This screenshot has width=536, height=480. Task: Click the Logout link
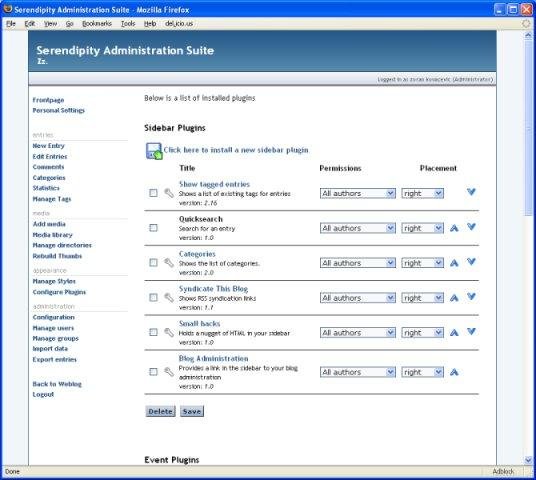tap(43, 394)
